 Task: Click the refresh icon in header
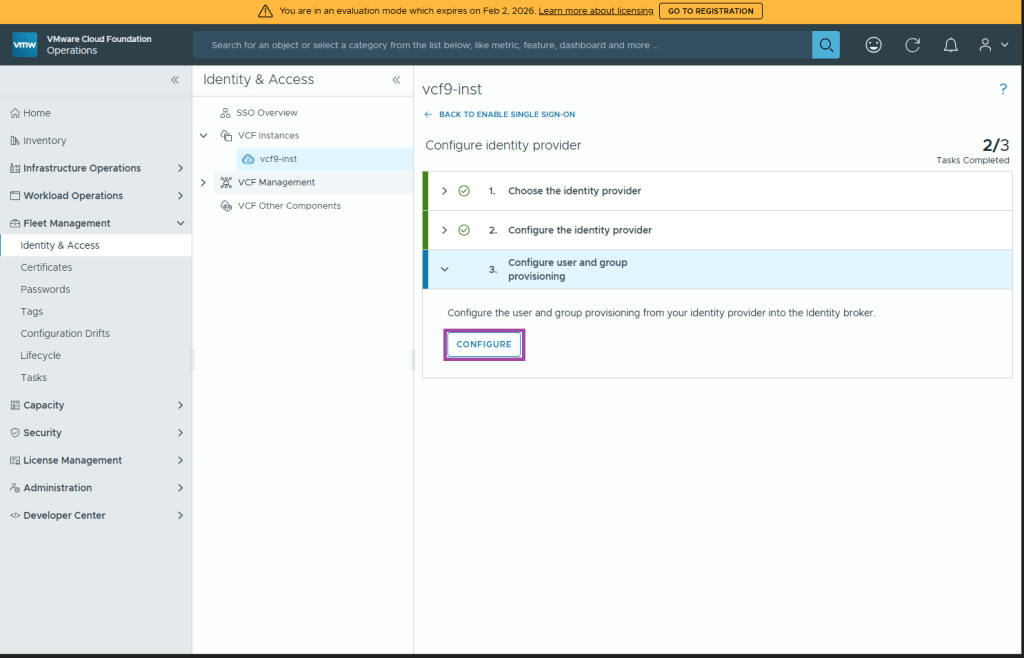pyautogui.click(x=912, y=45)
